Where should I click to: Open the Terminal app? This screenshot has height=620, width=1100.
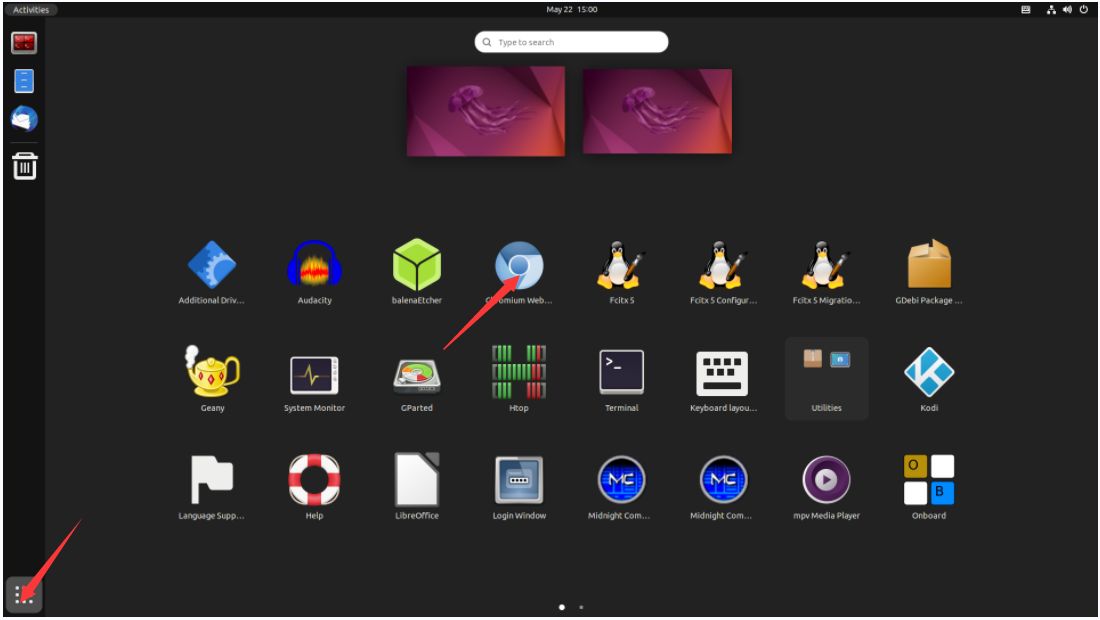(x=621, y=373)
